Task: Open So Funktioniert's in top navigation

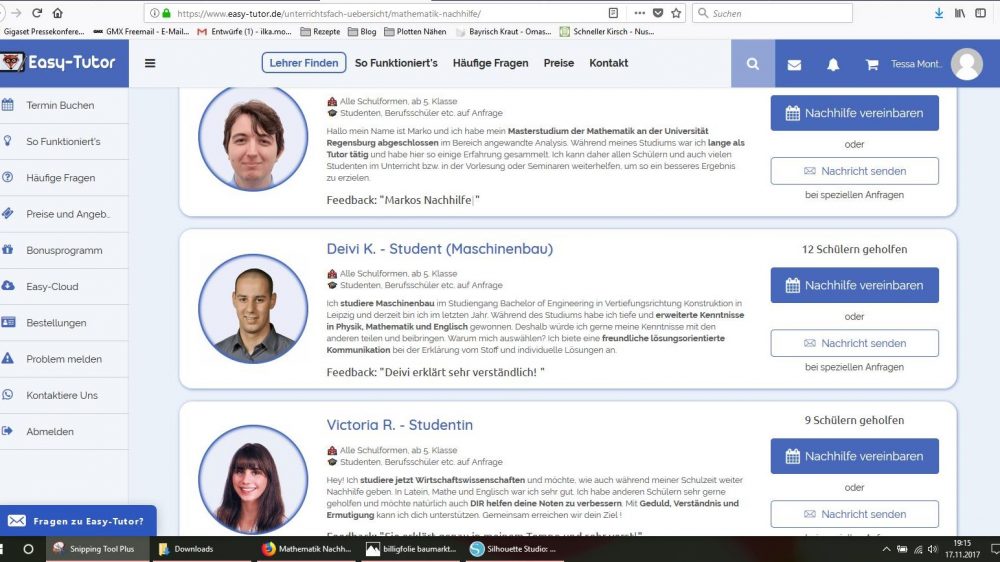Action: pyautogui.click(x=396, y=63)
